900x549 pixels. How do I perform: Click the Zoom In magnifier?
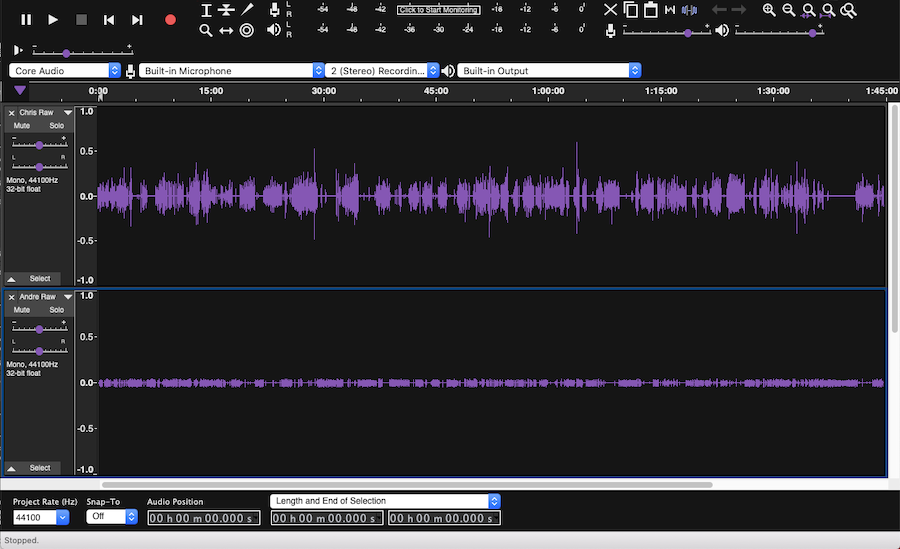tap(769, 10)
